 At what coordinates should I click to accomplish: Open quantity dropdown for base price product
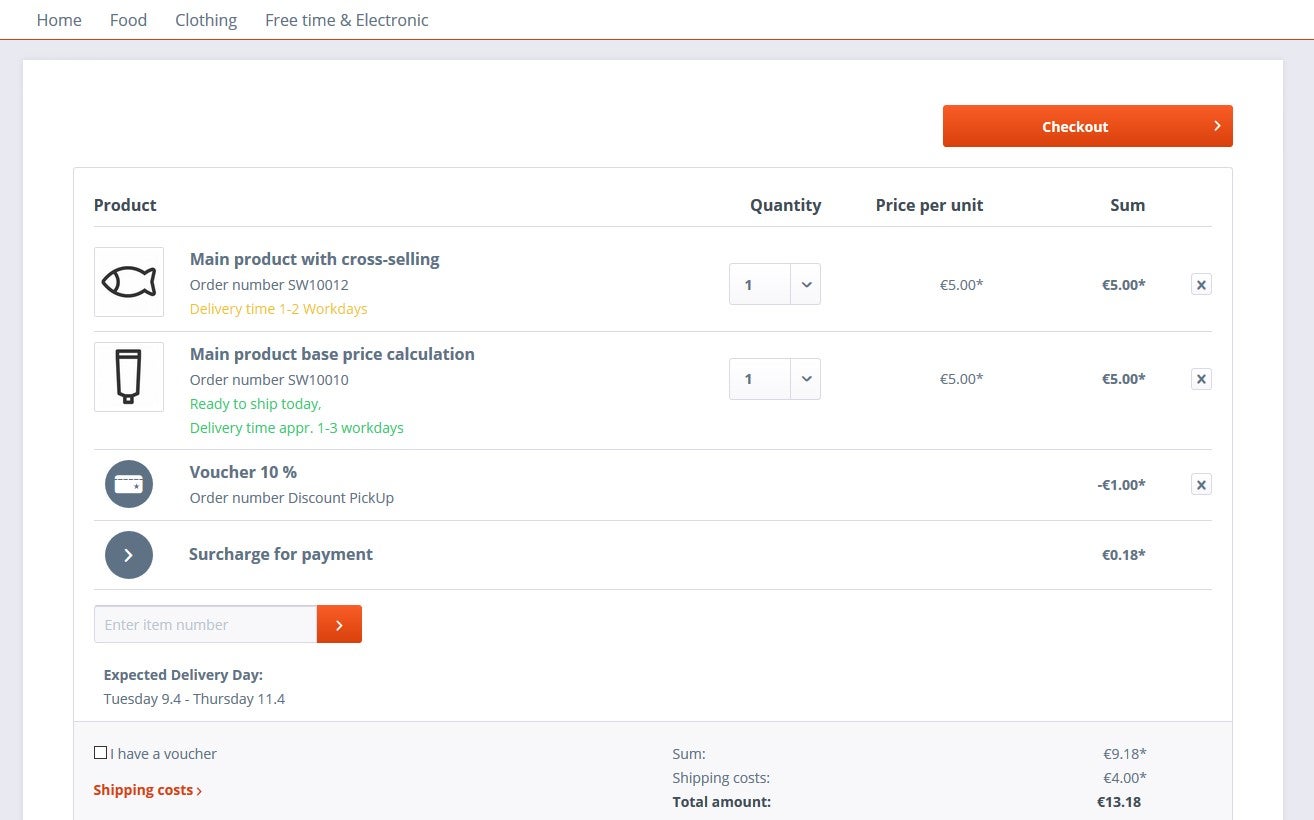(775, 379)
